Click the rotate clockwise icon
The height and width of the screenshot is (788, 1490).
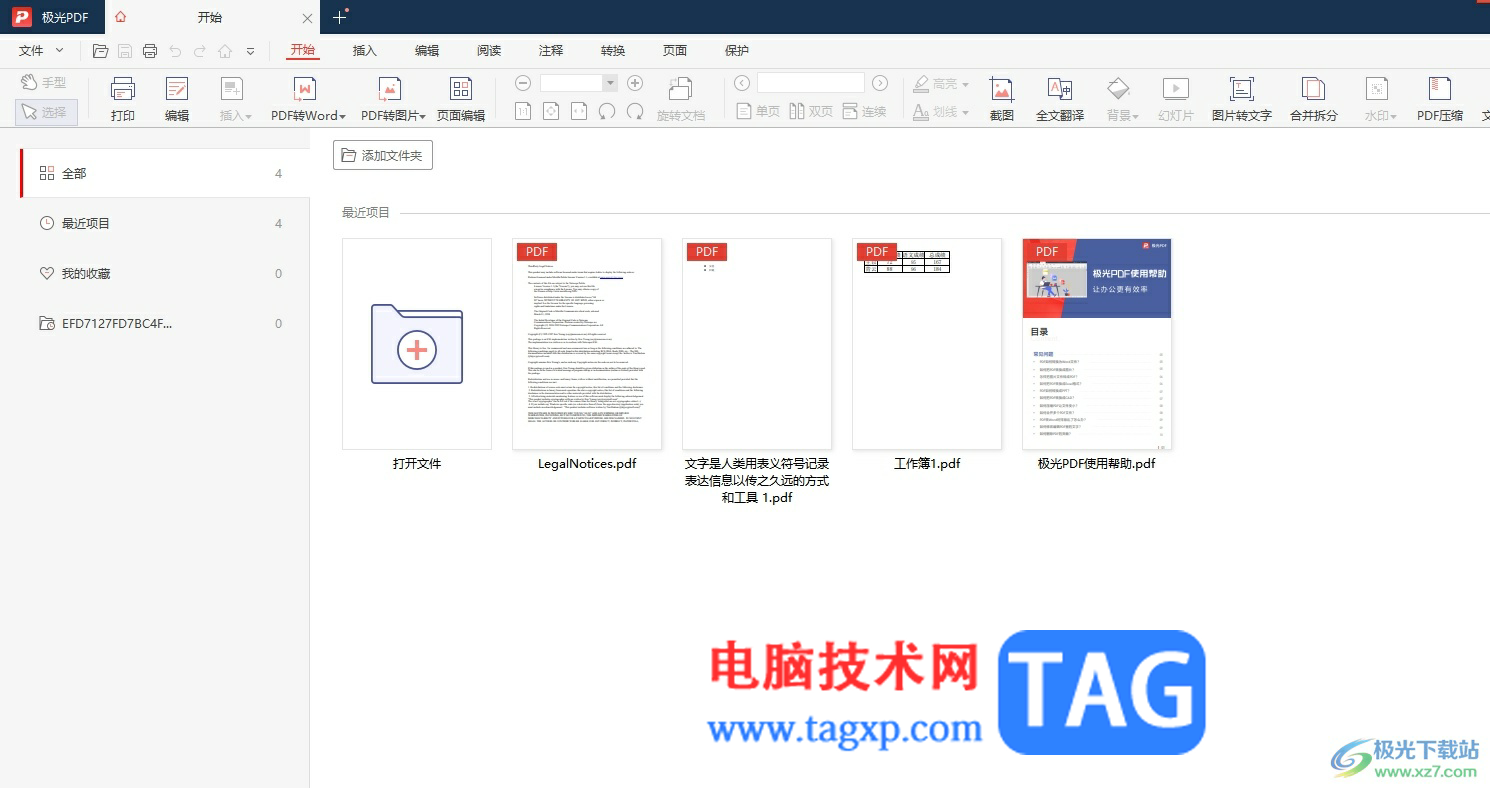click(635, 111)
